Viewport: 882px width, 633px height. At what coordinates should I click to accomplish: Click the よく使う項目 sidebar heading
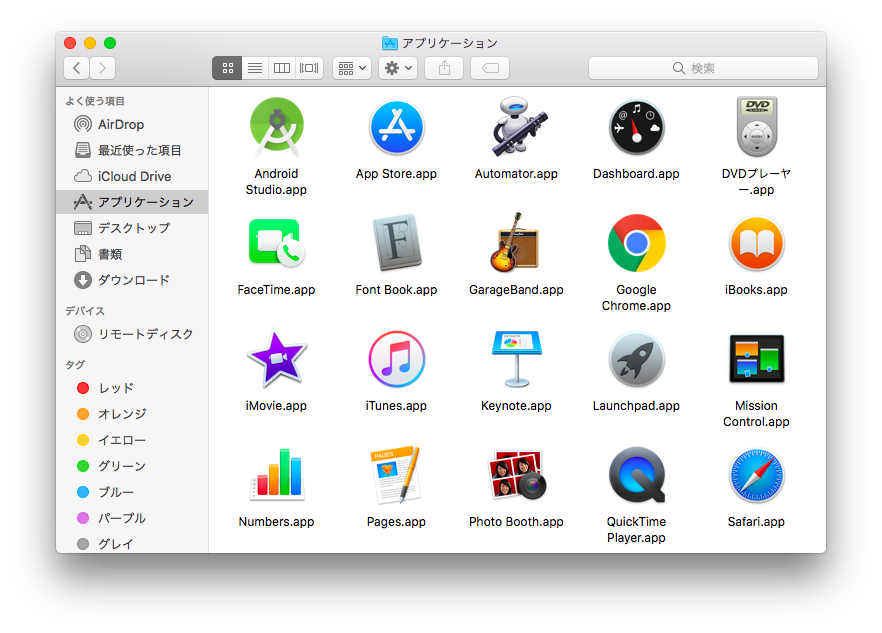[x=94, y=101]
